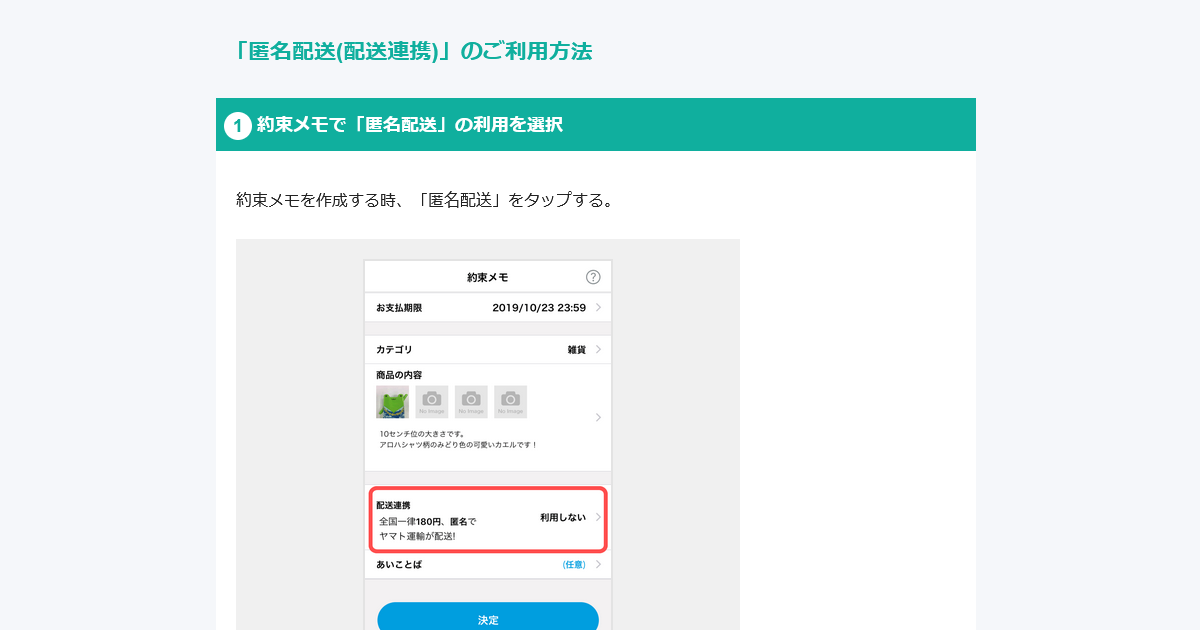
Task: Click the 「匿名配送(配送連携)」のご利用方法 heading link
Action: [415, 51]
